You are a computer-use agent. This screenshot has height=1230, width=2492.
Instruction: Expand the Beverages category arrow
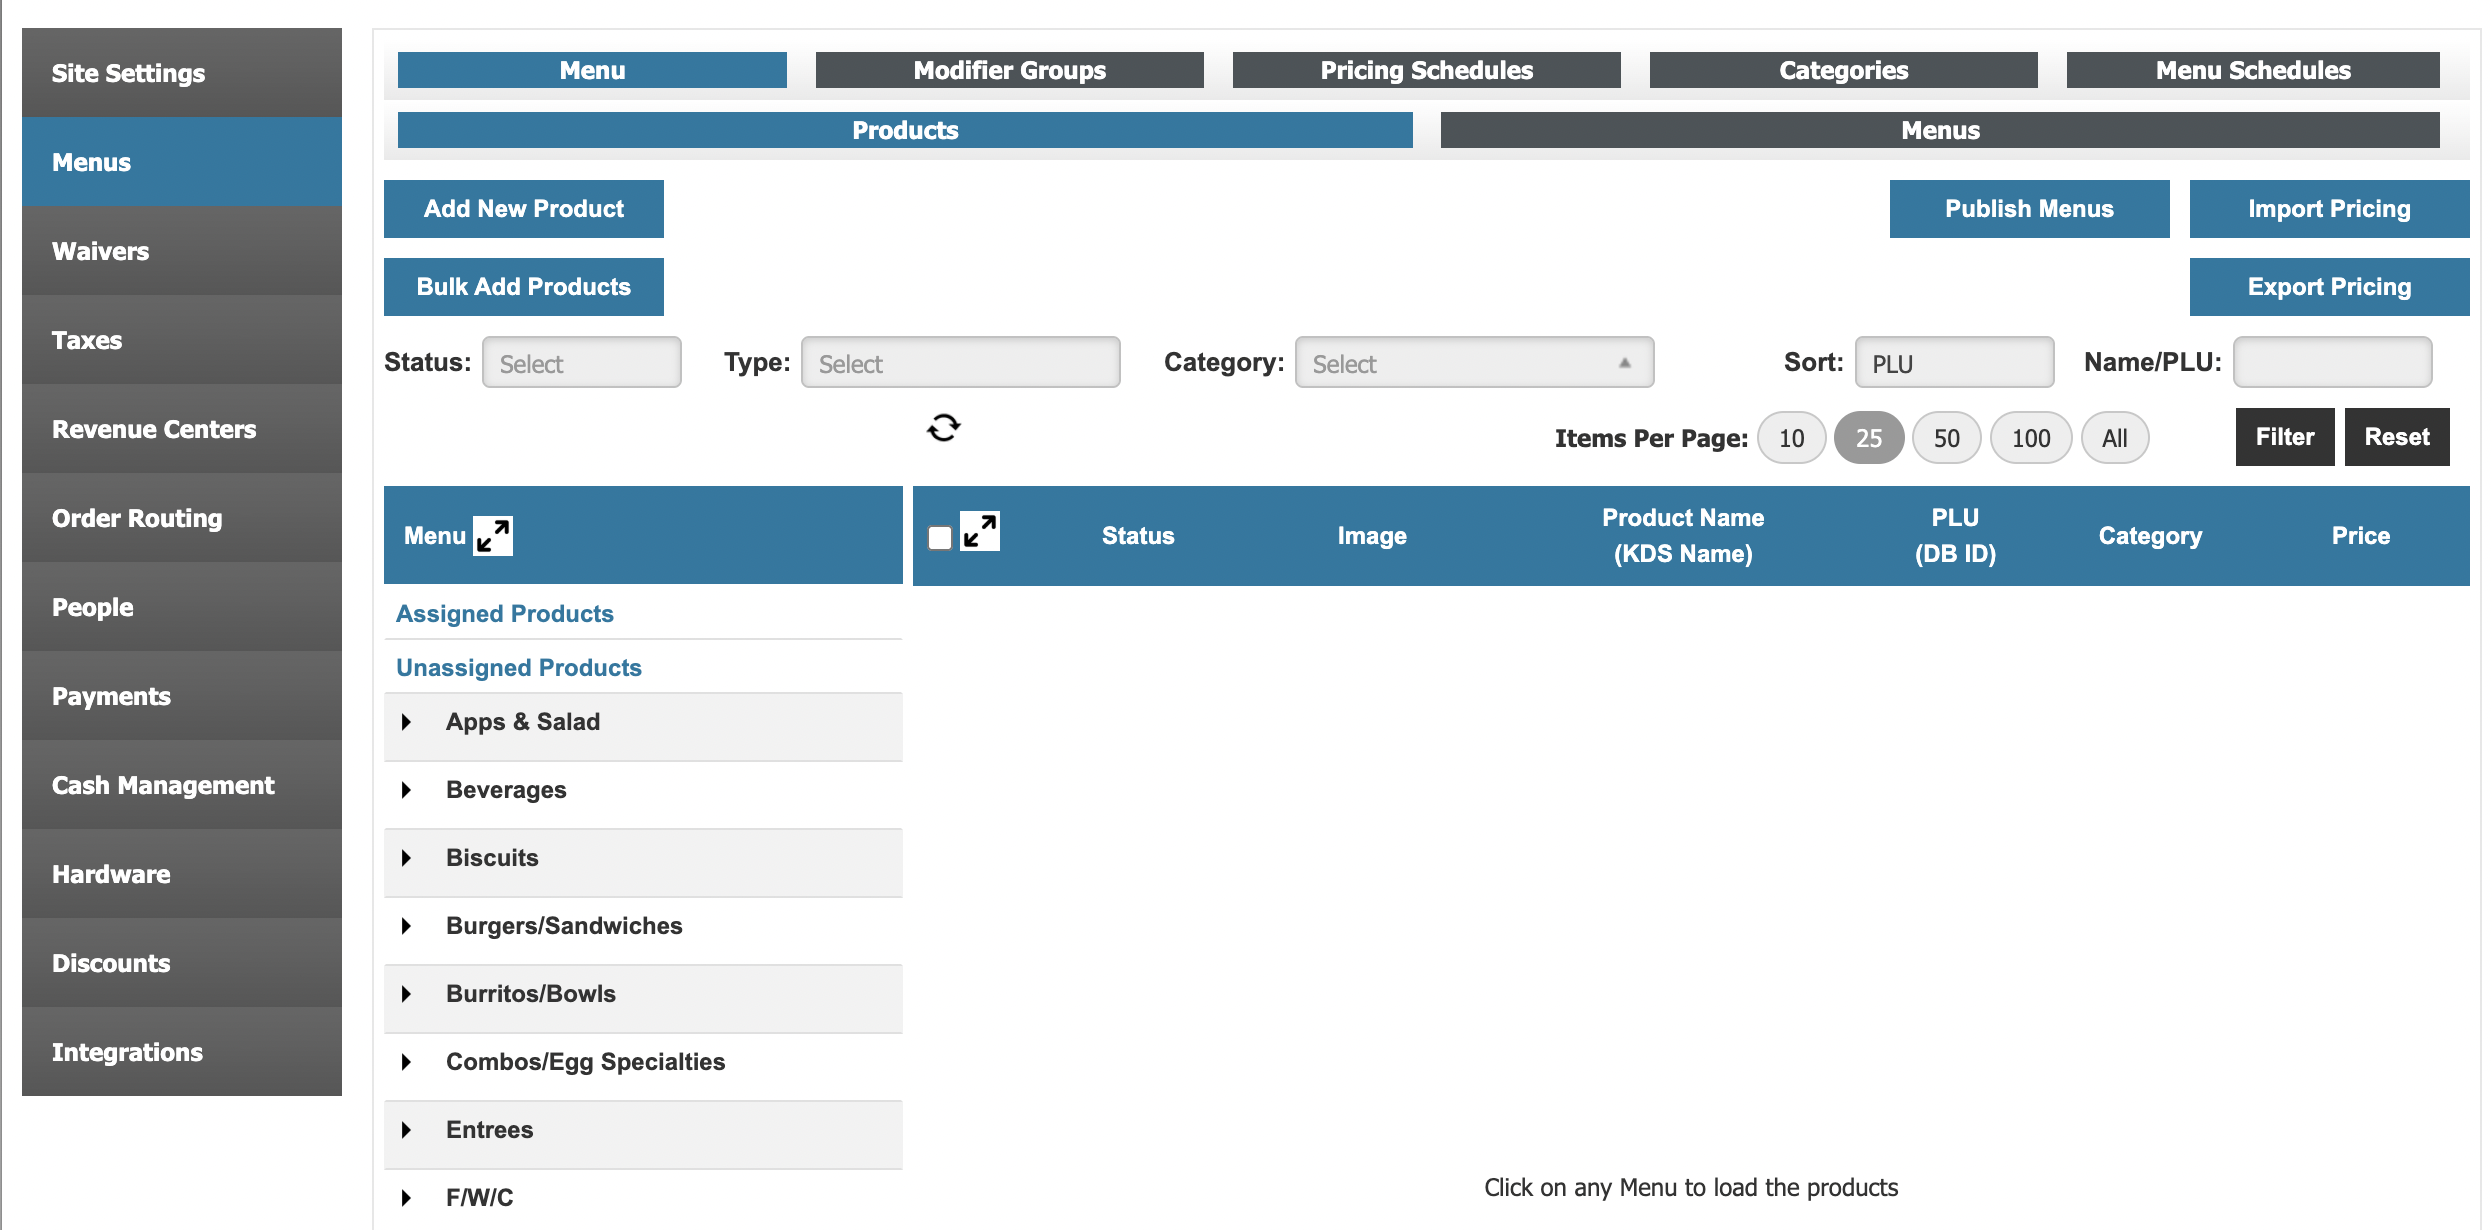click(x=406, y=790)
